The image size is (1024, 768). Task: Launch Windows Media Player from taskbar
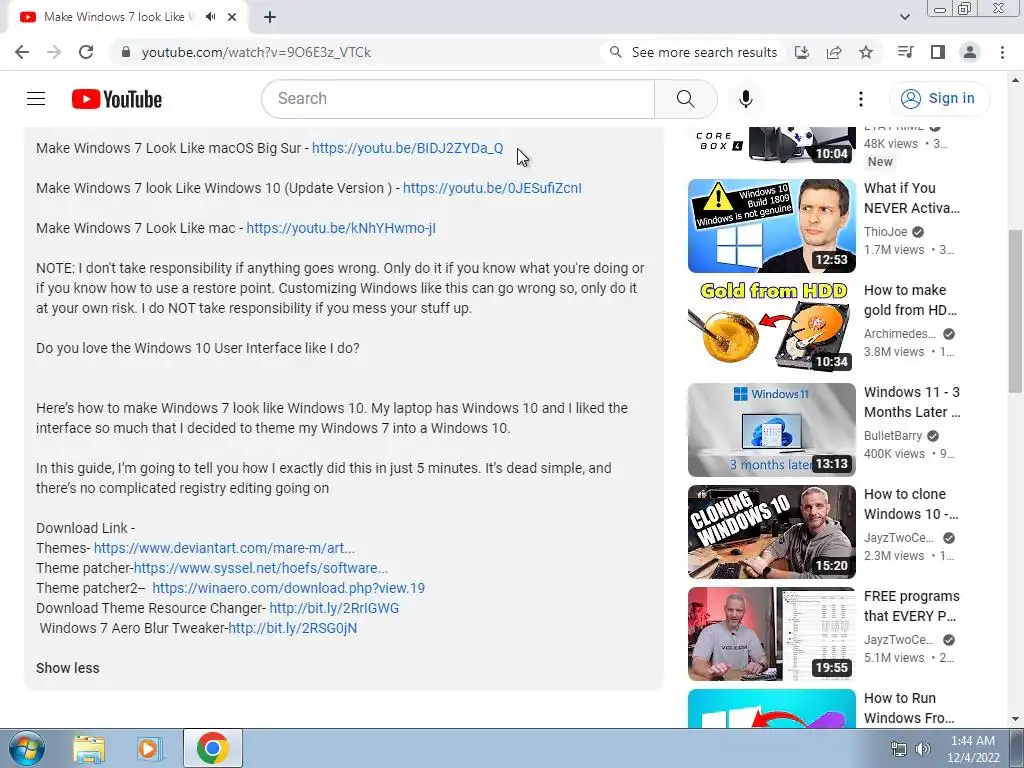(x=150, y=748)
